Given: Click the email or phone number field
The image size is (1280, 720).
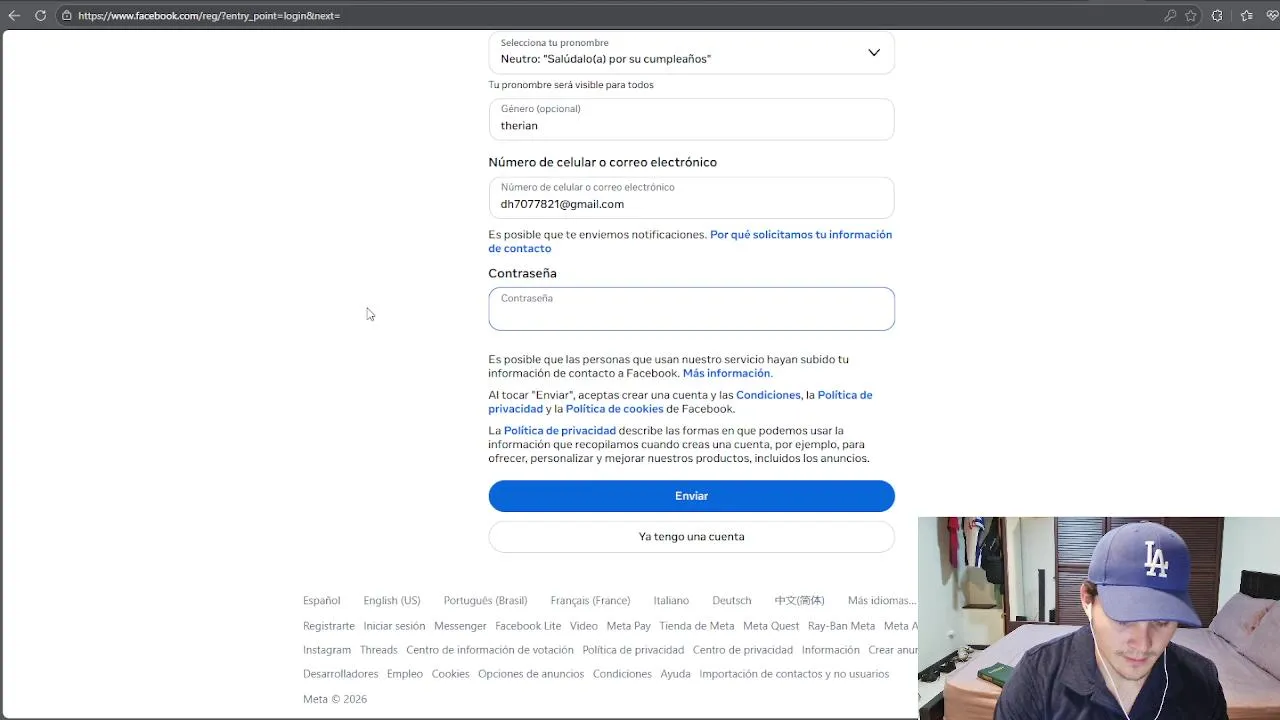Looking at the screenshot, I should [x=691, y=197].
